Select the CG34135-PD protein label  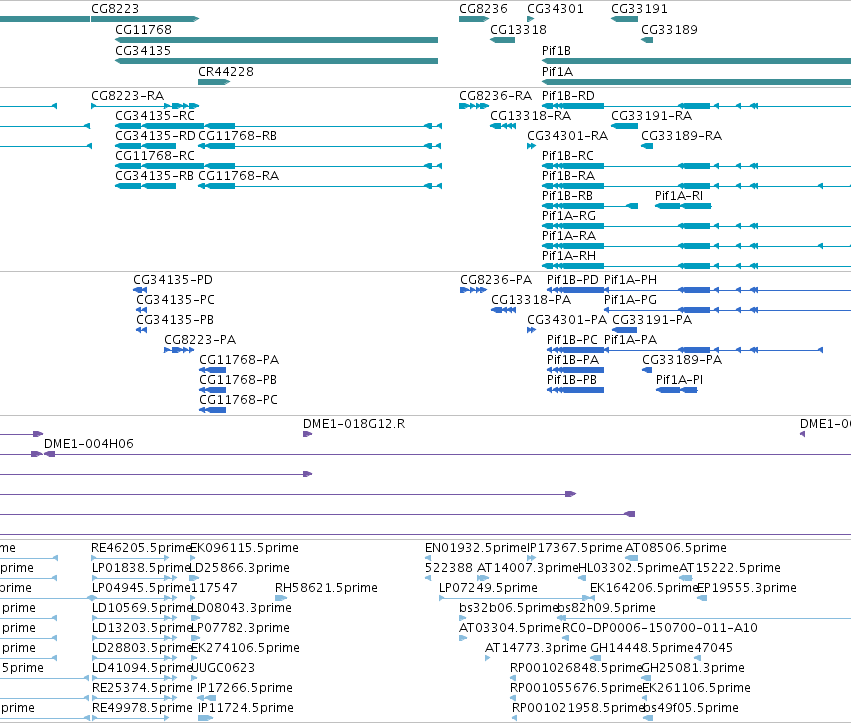pos(173,280)
